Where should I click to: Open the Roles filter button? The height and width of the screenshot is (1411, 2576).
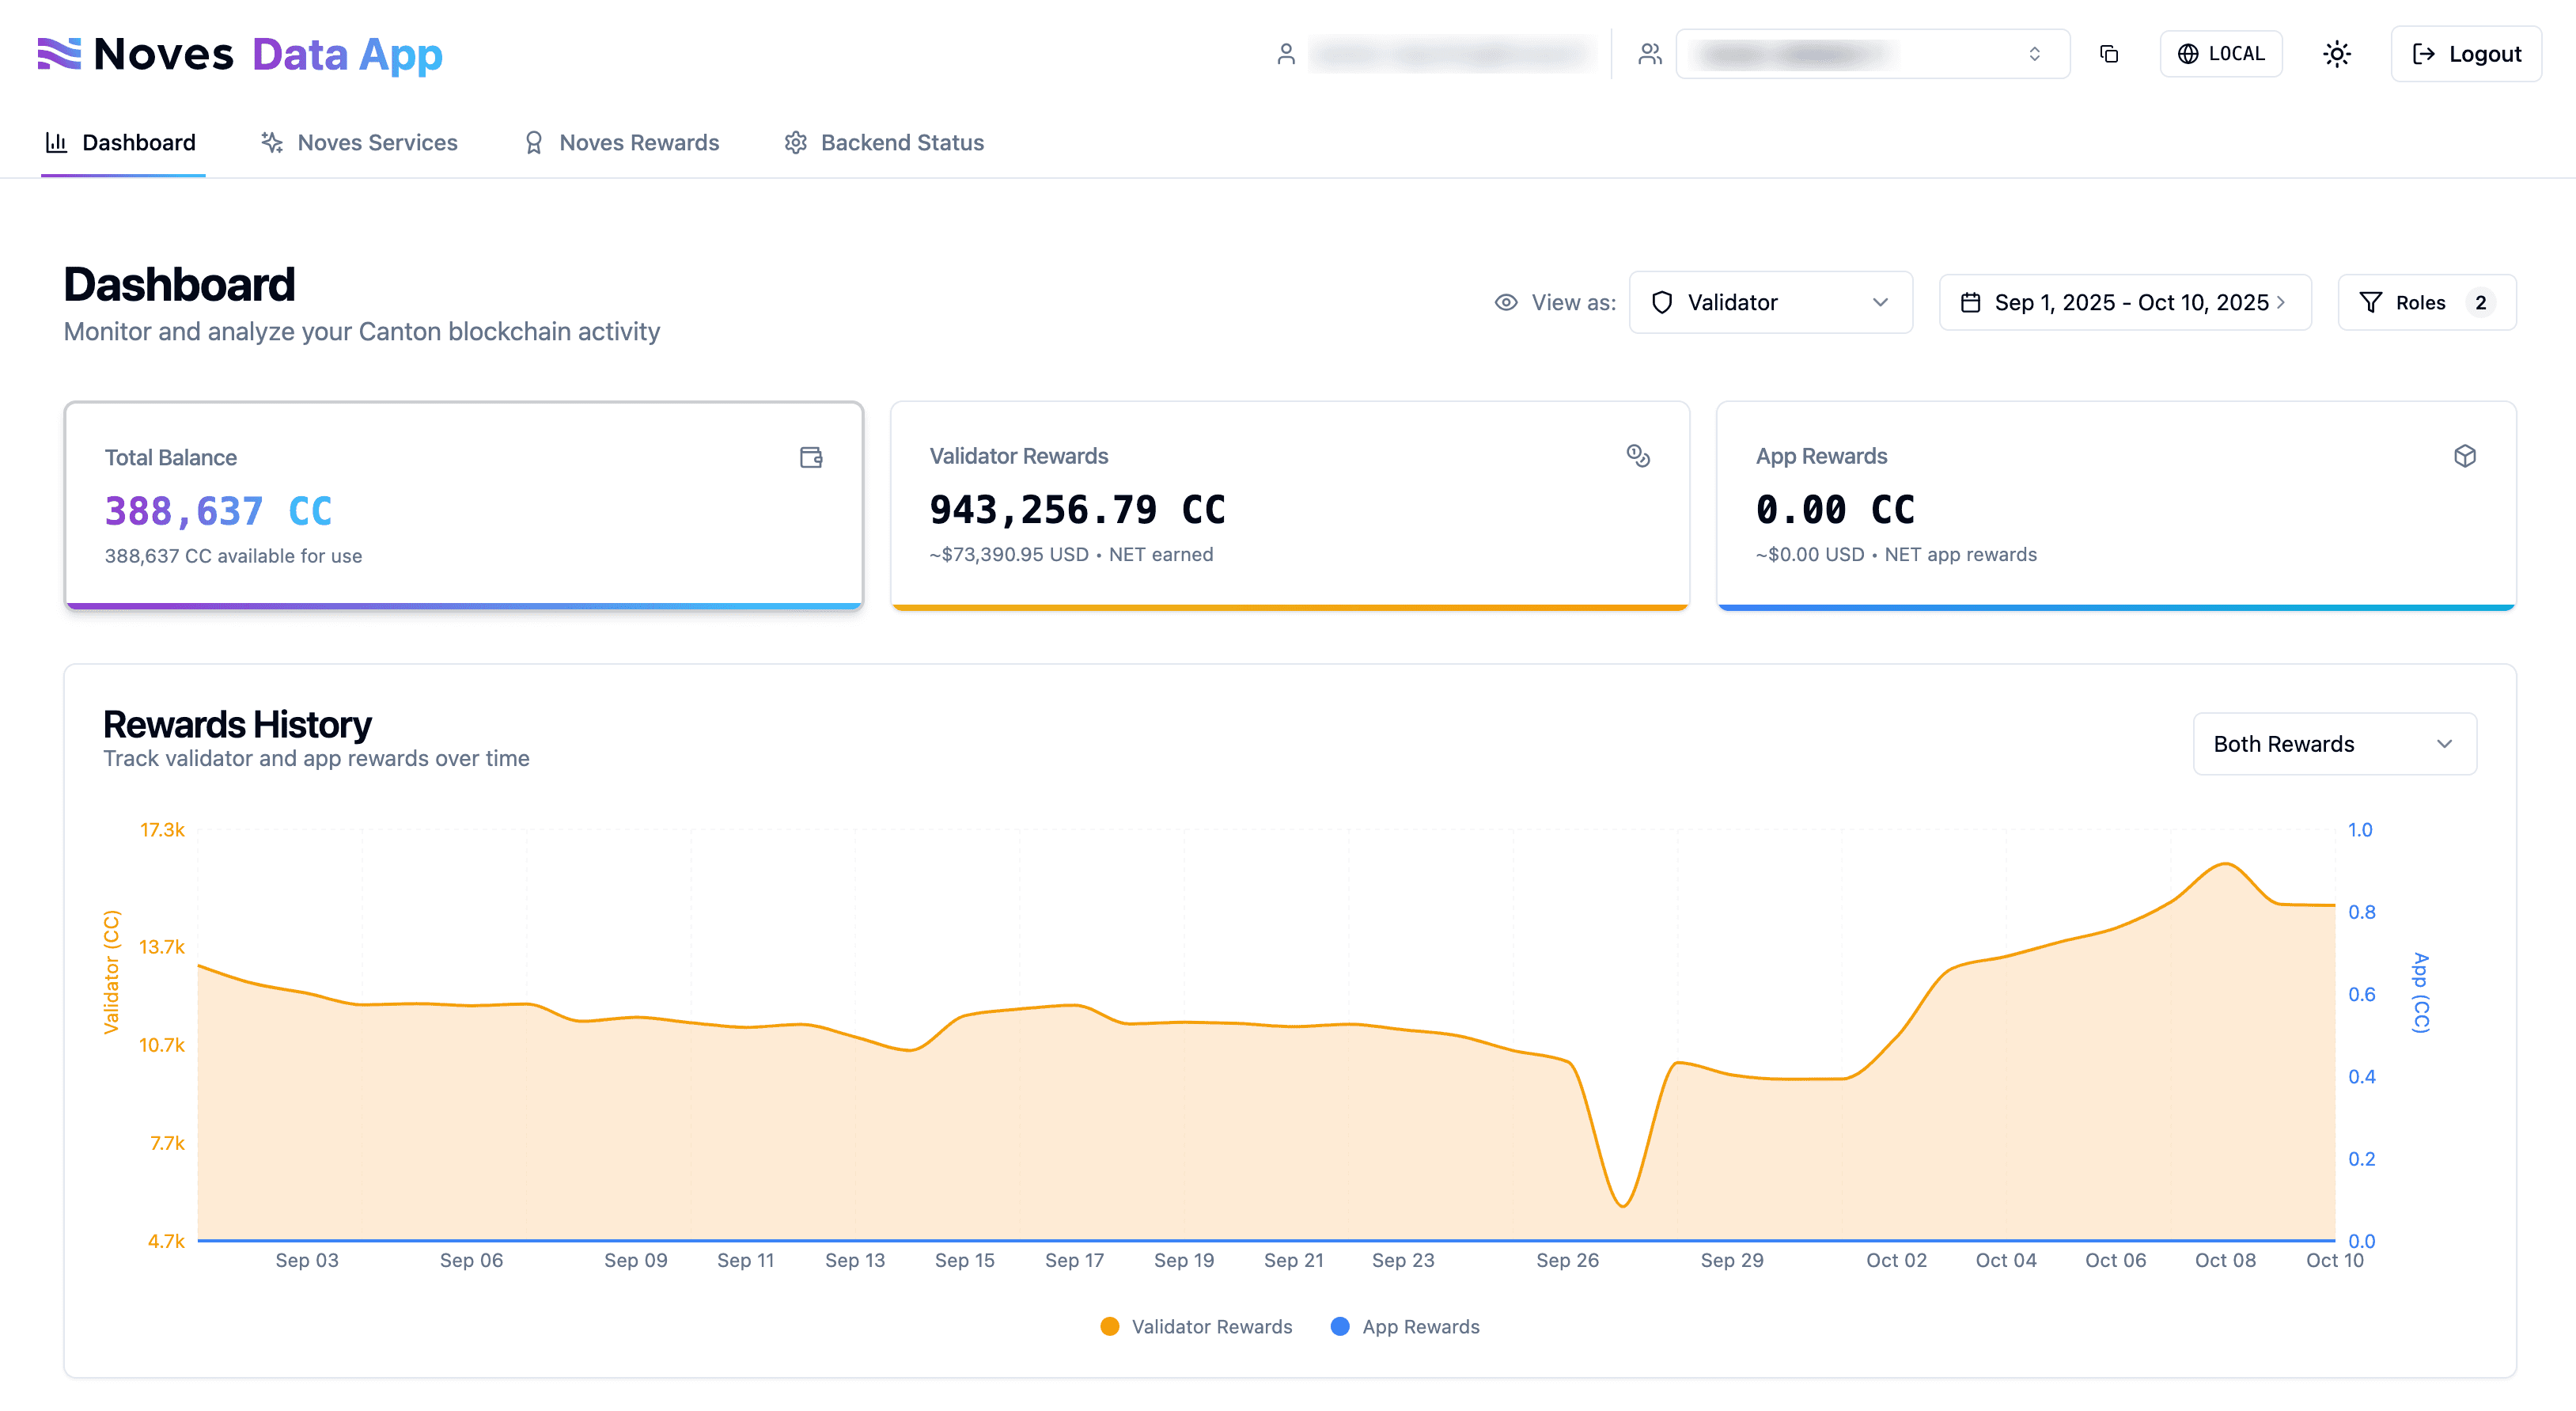pyautogui.click(x=2426, y=303)
